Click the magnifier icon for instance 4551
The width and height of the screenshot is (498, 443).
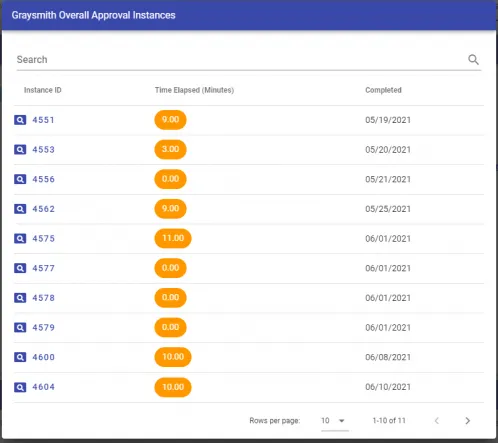pyautogui.click(x=20, y=120)
